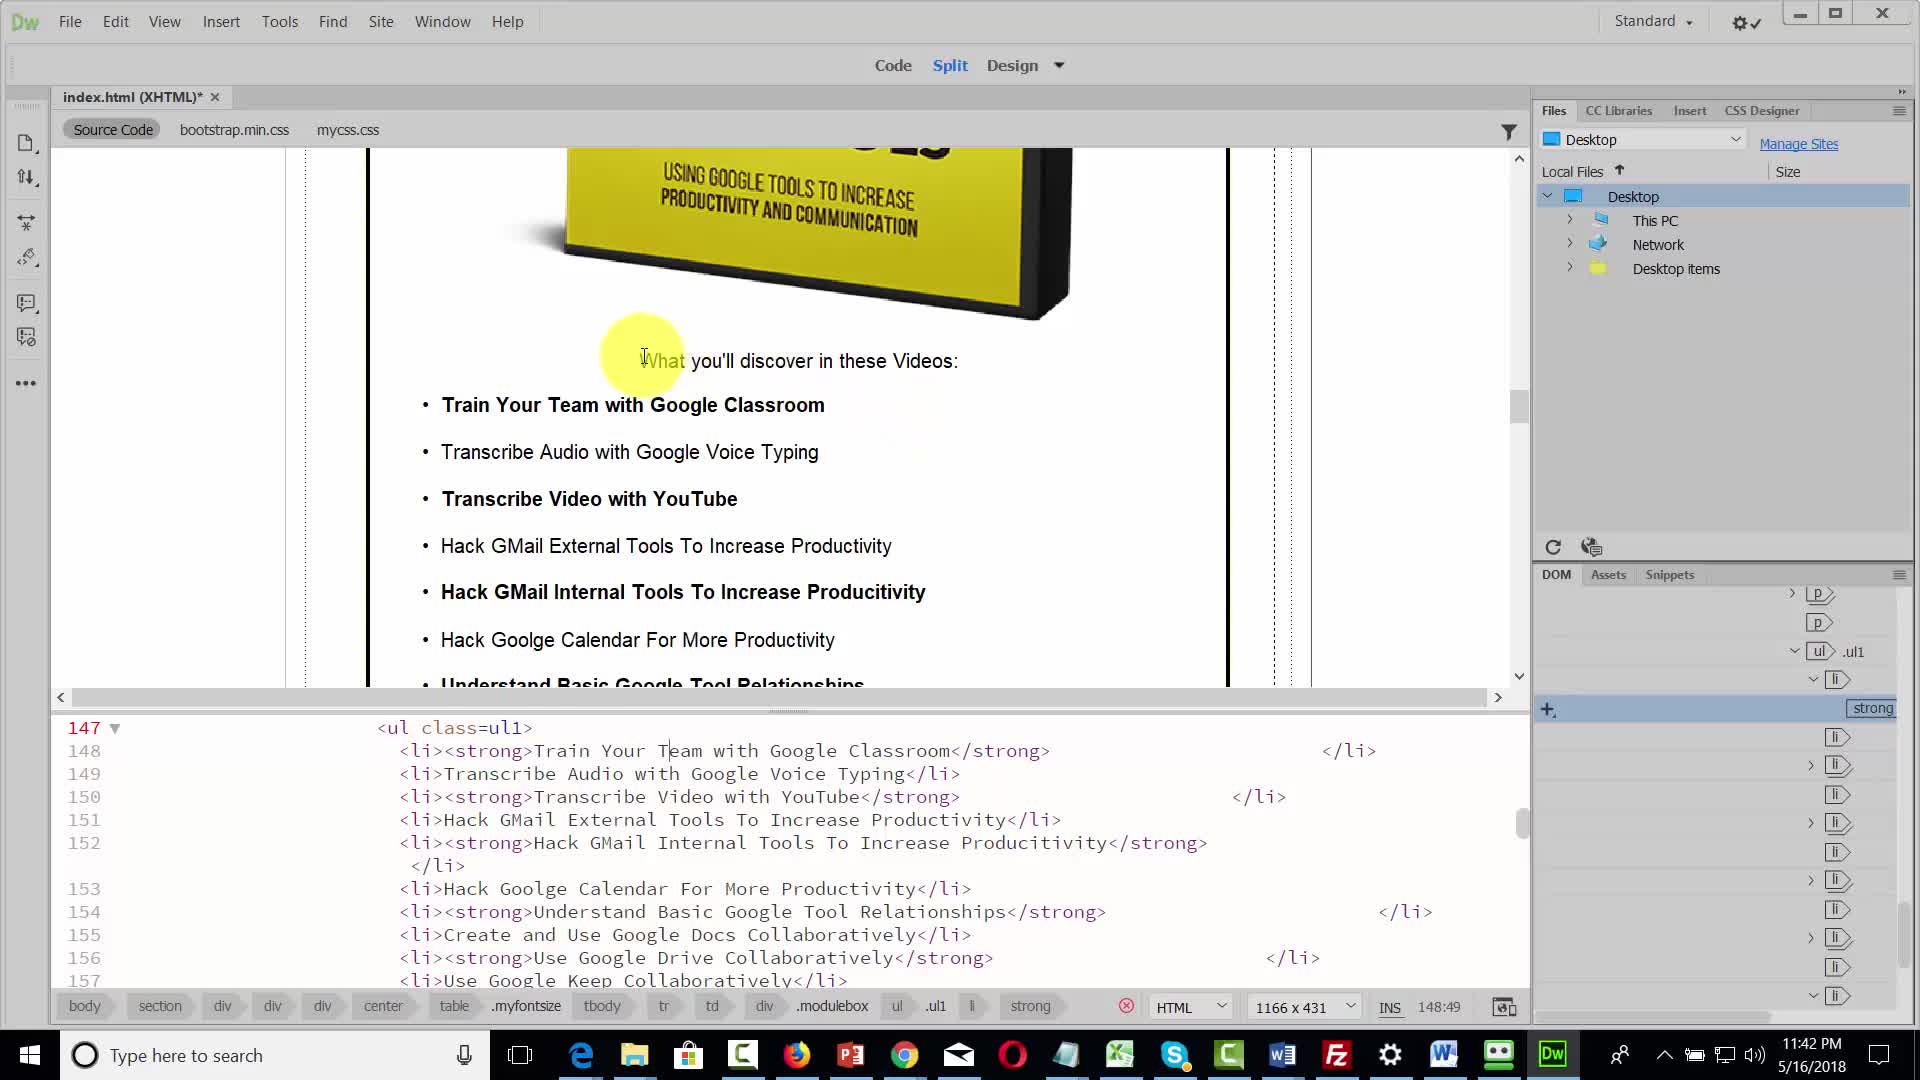Image resolution: width=1920 pixels, height=1080 pixels.
Task: Switch to the CC Libraries tab
Action: point(1618,111)
